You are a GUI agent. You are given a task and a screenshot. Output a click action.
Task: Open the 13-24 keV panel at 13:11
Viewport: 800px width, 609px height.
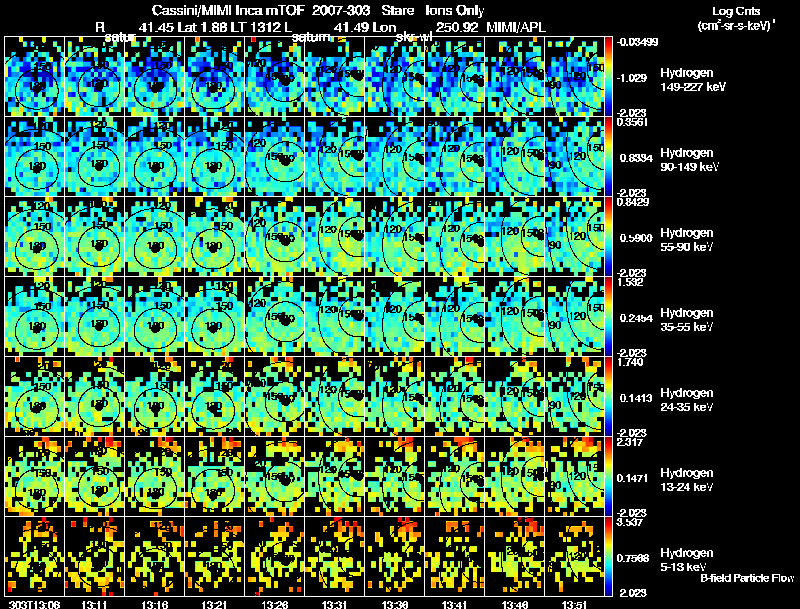(x=94, y=477)
